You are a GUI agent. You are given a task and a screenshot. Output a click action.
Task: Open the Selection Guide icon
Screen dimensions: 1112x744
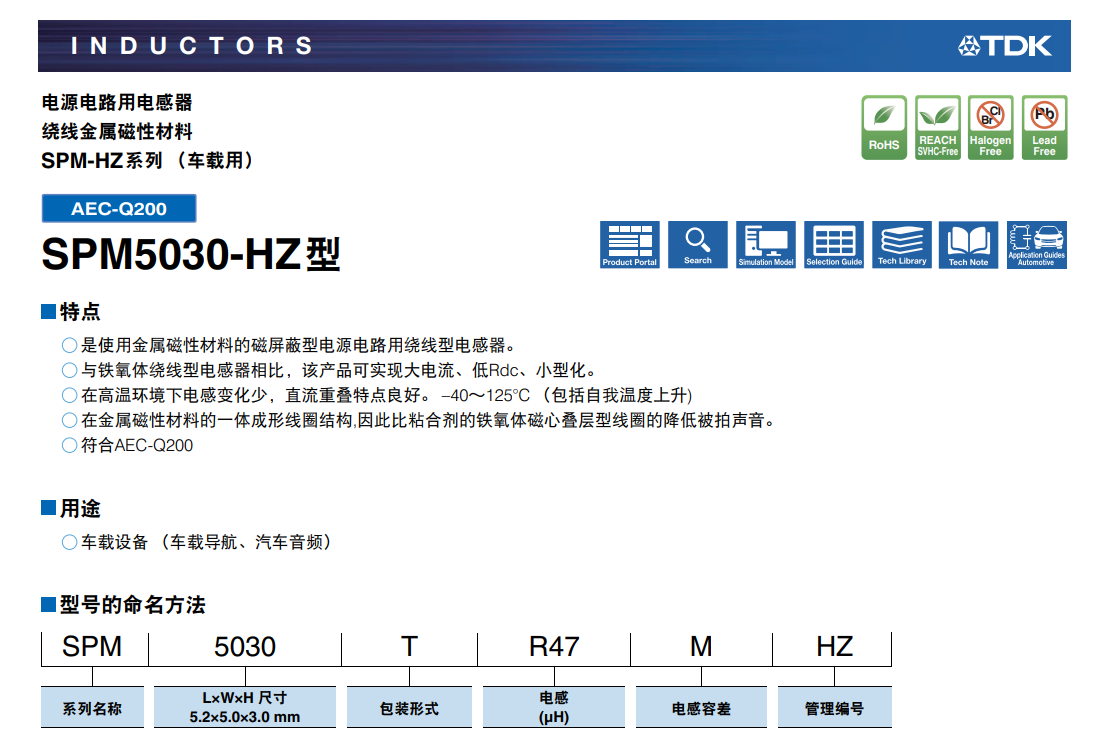click(834, 245)
